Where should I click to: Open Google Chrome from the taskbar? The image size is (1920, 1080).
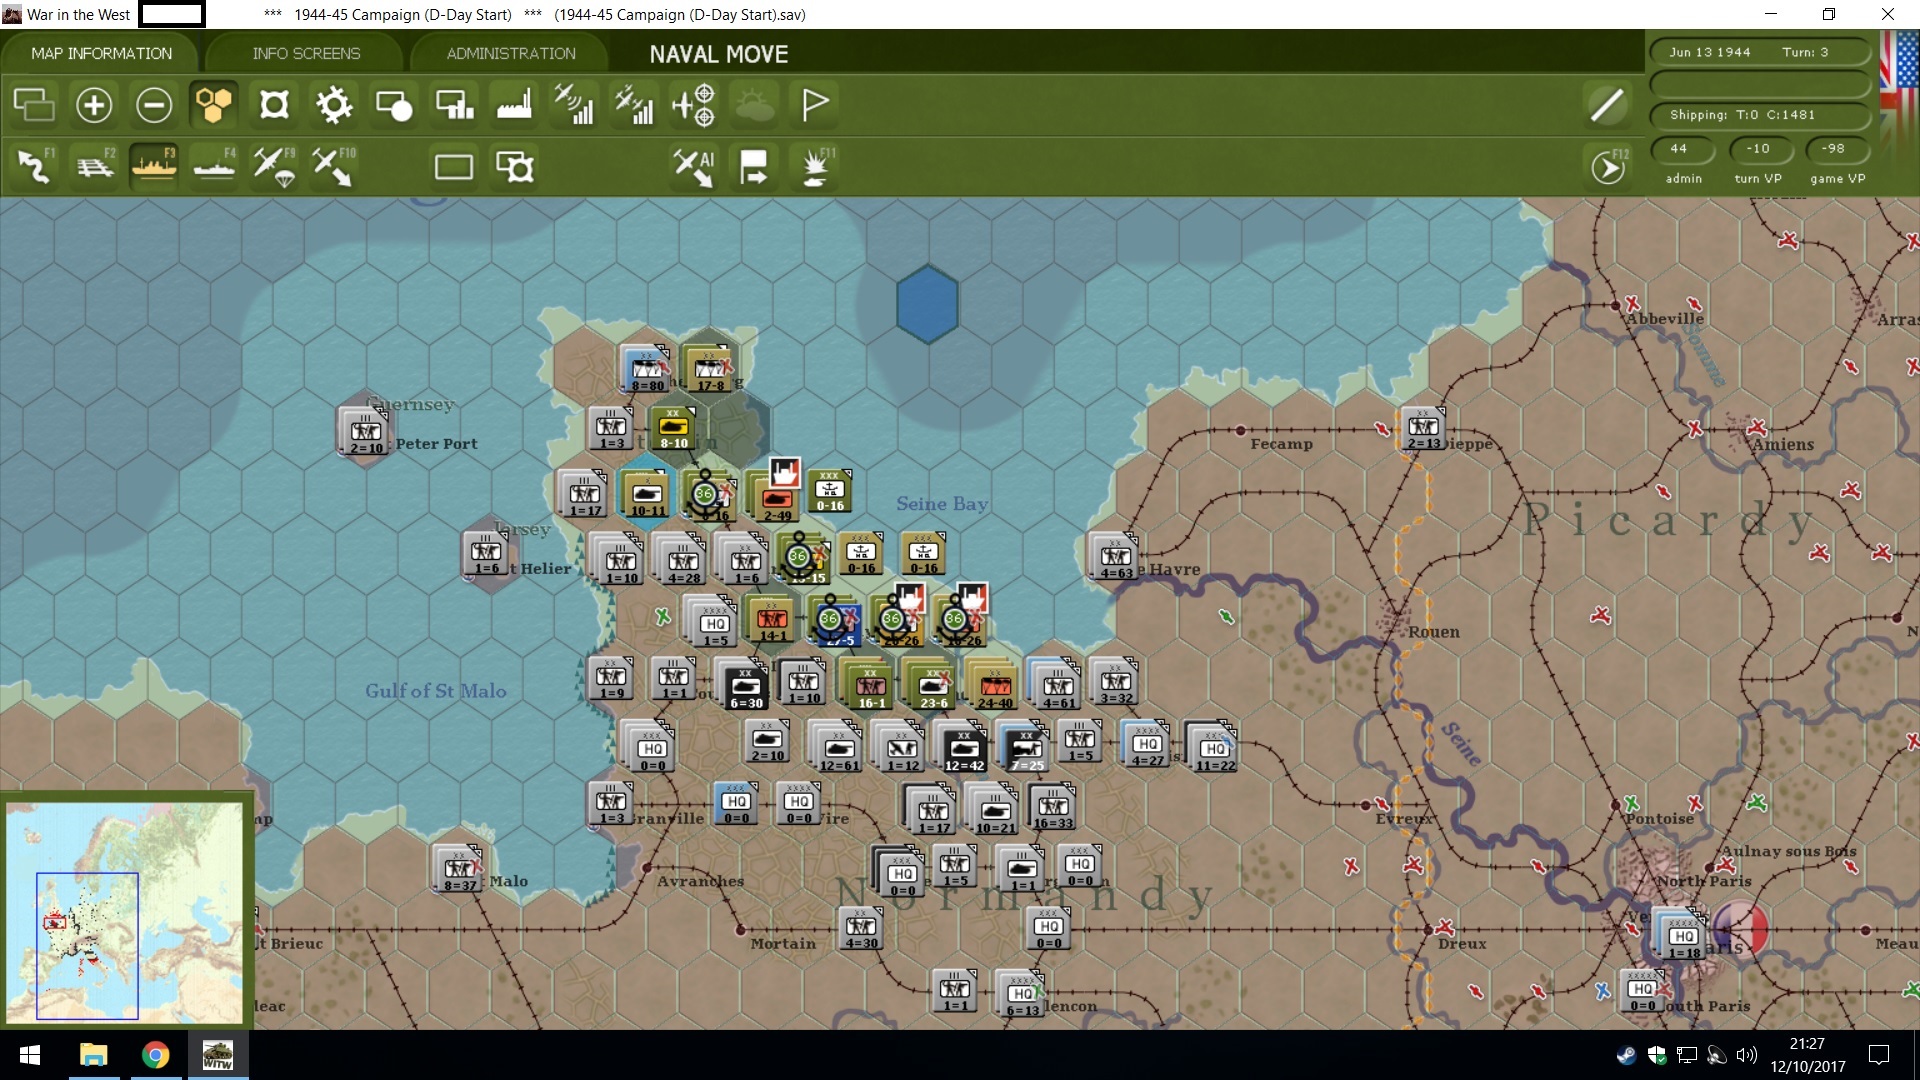[155, 1055]
